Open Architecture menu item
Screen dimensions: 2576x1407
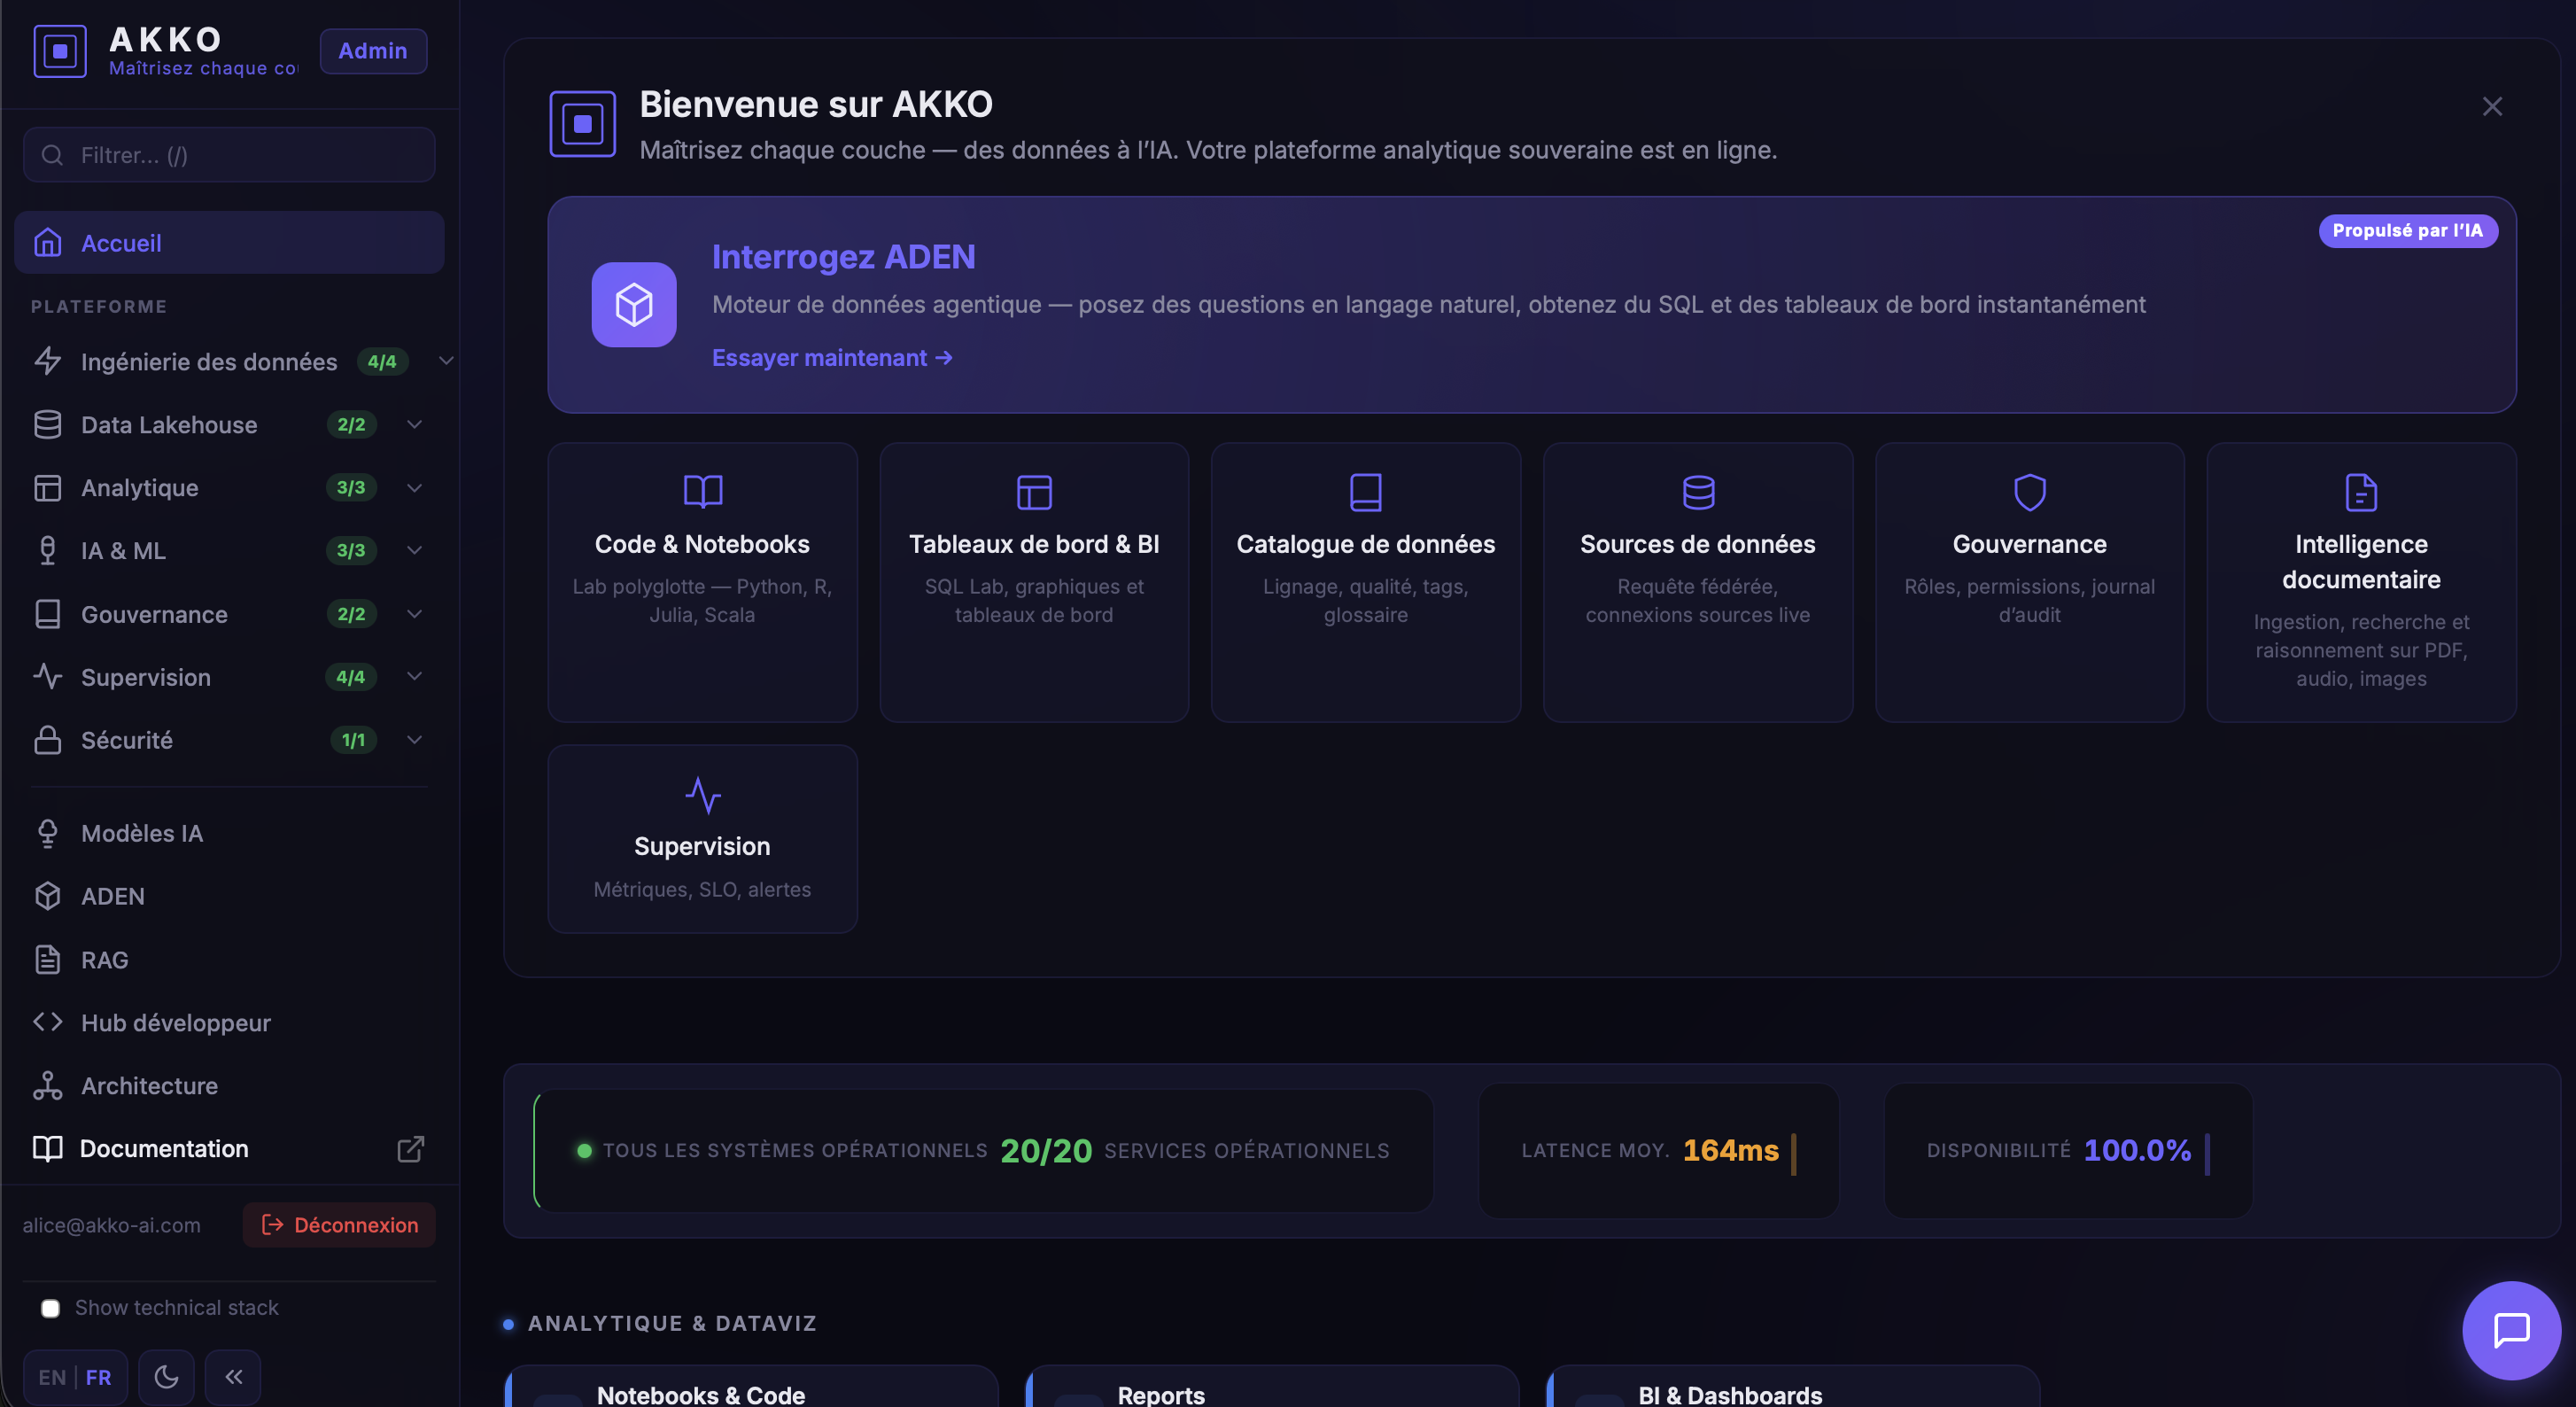coord(229,1085)
